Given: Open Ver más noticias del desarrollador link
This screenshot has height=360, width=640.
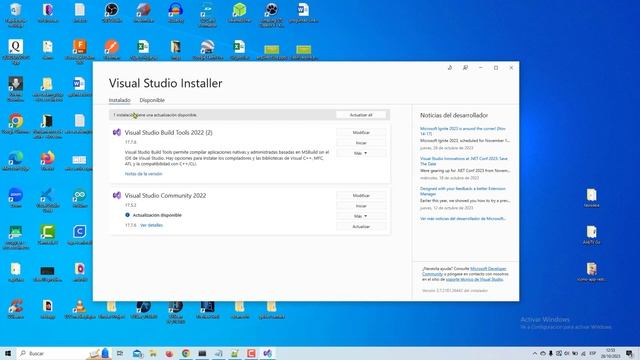Looking at the screenshot, I should (463, 219).
